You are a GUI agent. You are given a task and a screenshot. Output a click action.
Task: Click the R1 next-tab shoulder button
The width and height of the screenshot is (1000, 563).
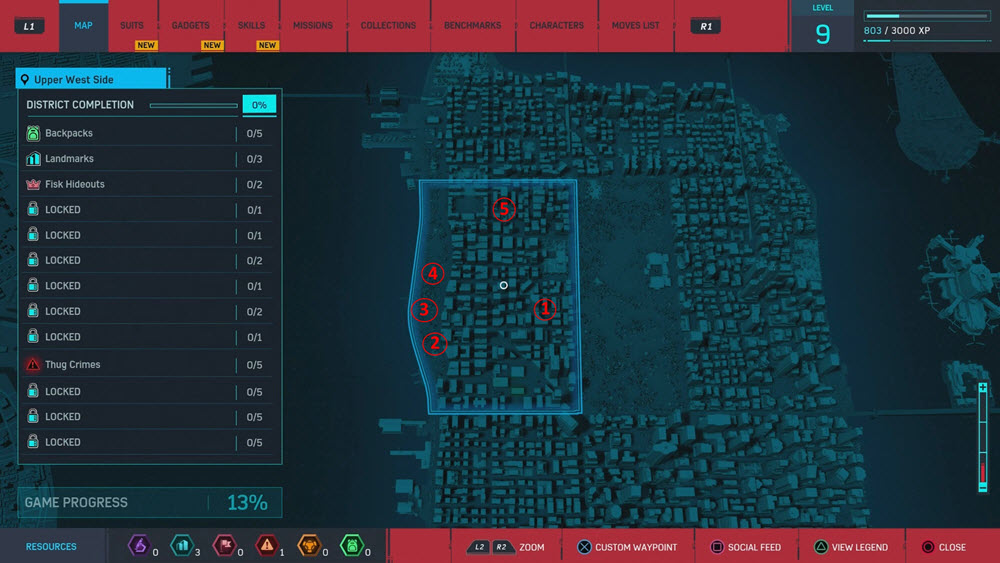pyautogui.click(x=706, y=26)
